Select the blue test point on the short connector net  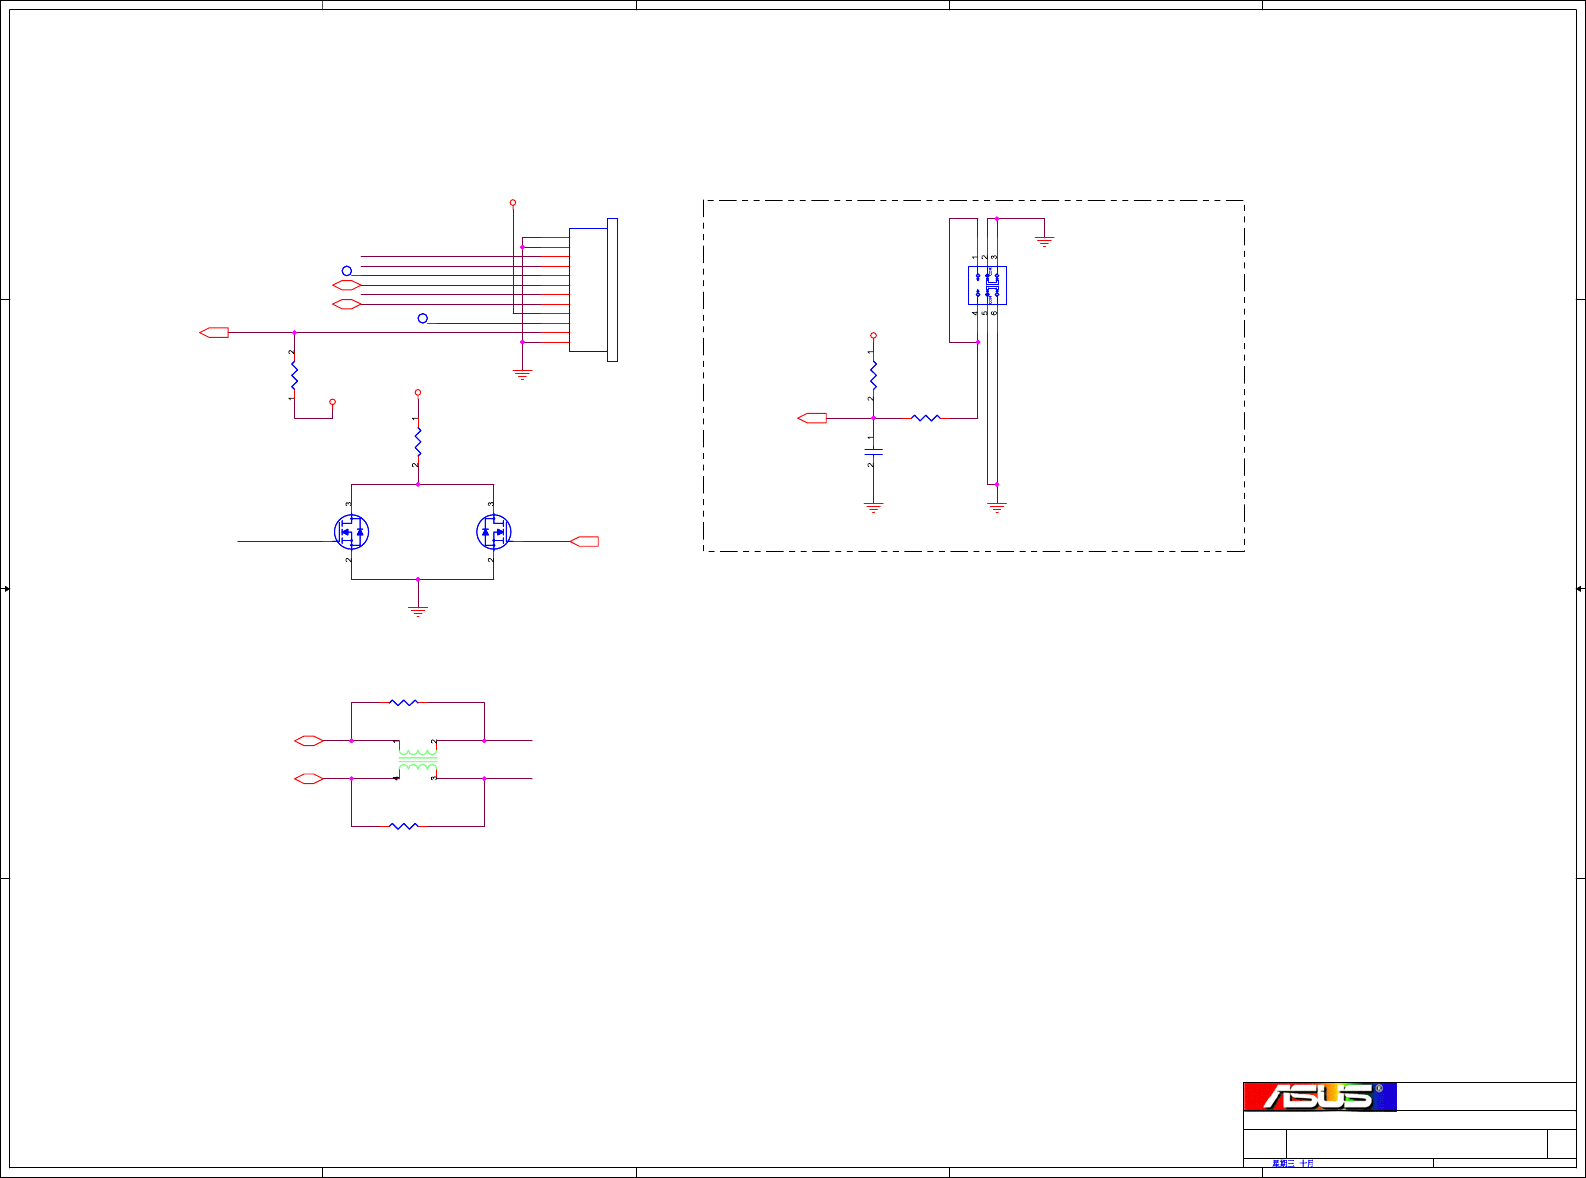point(423,318)
